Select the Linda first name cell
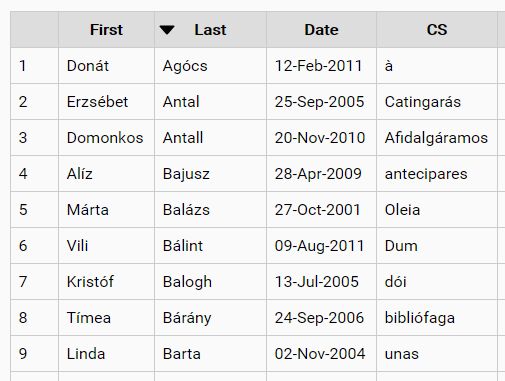Screen dimensions: 505x381 pyautogui.click(x=106, y=354)
